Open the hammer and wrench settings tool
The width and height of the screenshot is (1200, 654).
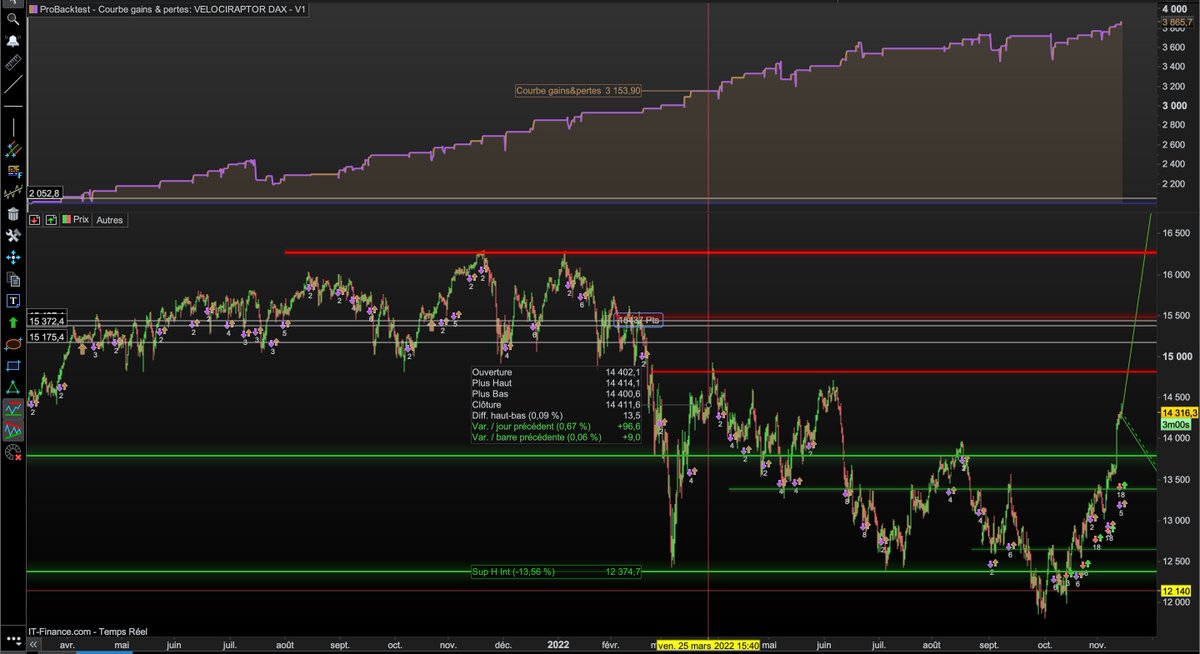tap(13, 235)
